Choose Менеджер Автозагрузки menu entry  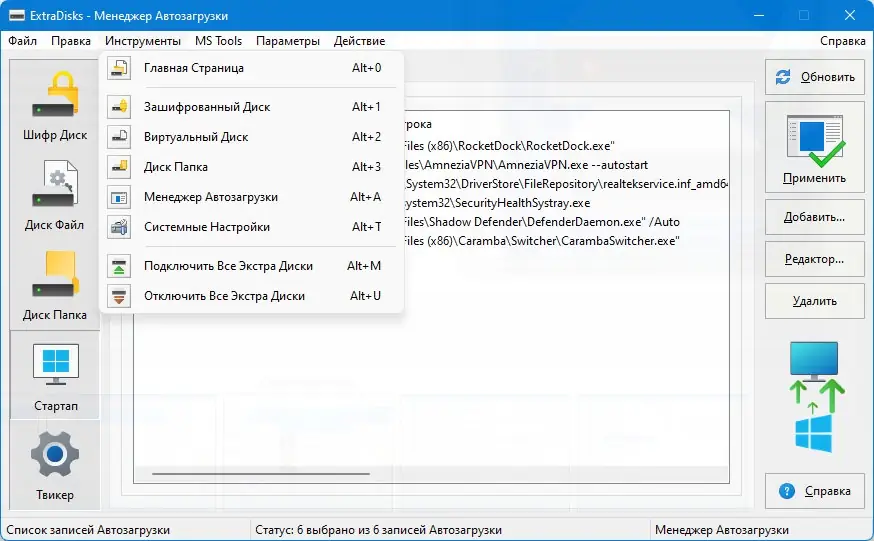(251, 197)
